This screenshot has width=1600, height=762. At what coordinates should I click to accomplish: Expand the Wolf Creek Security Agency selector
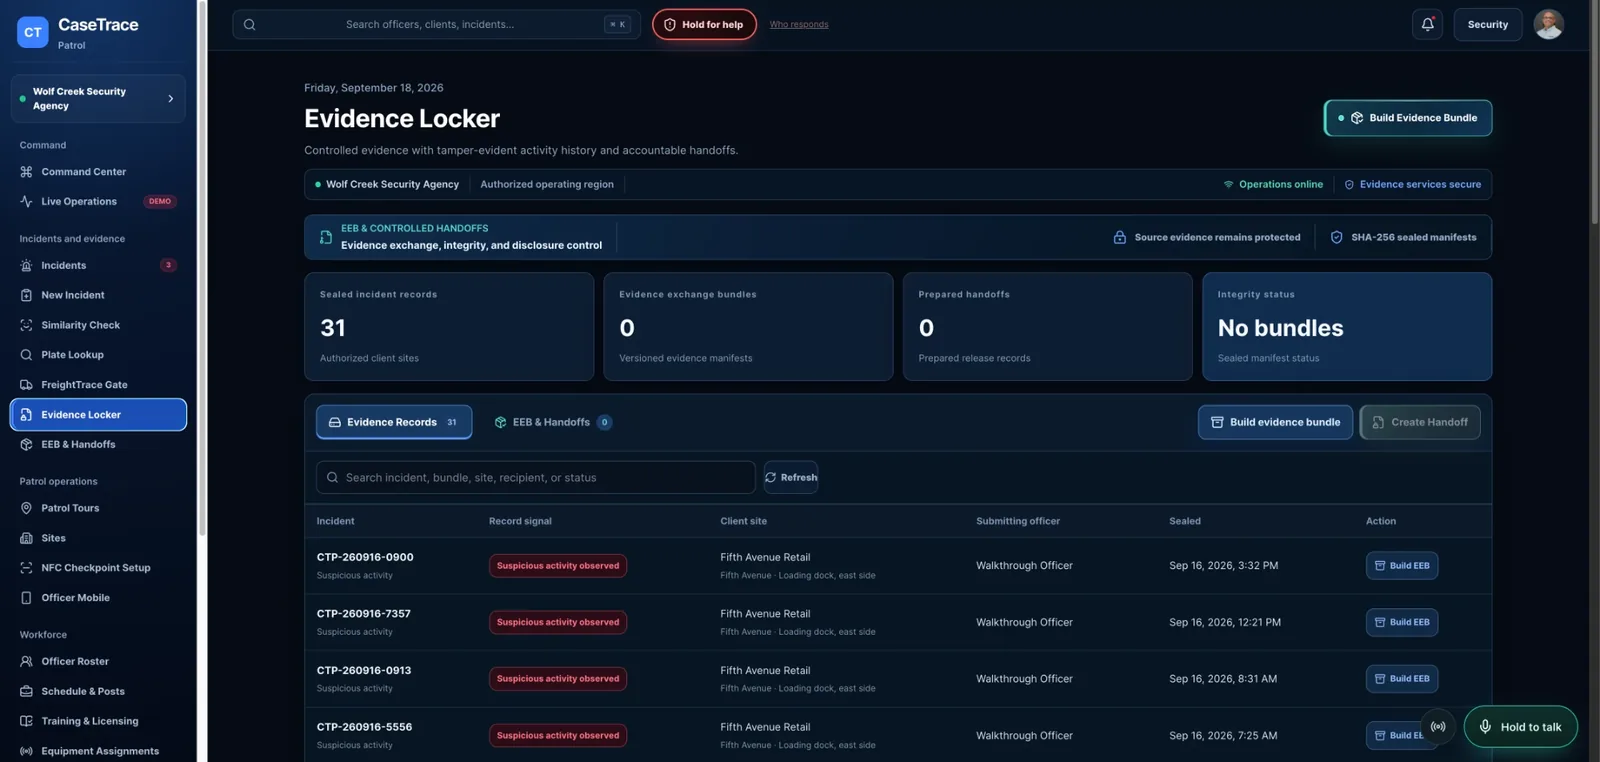coord(98,98)
